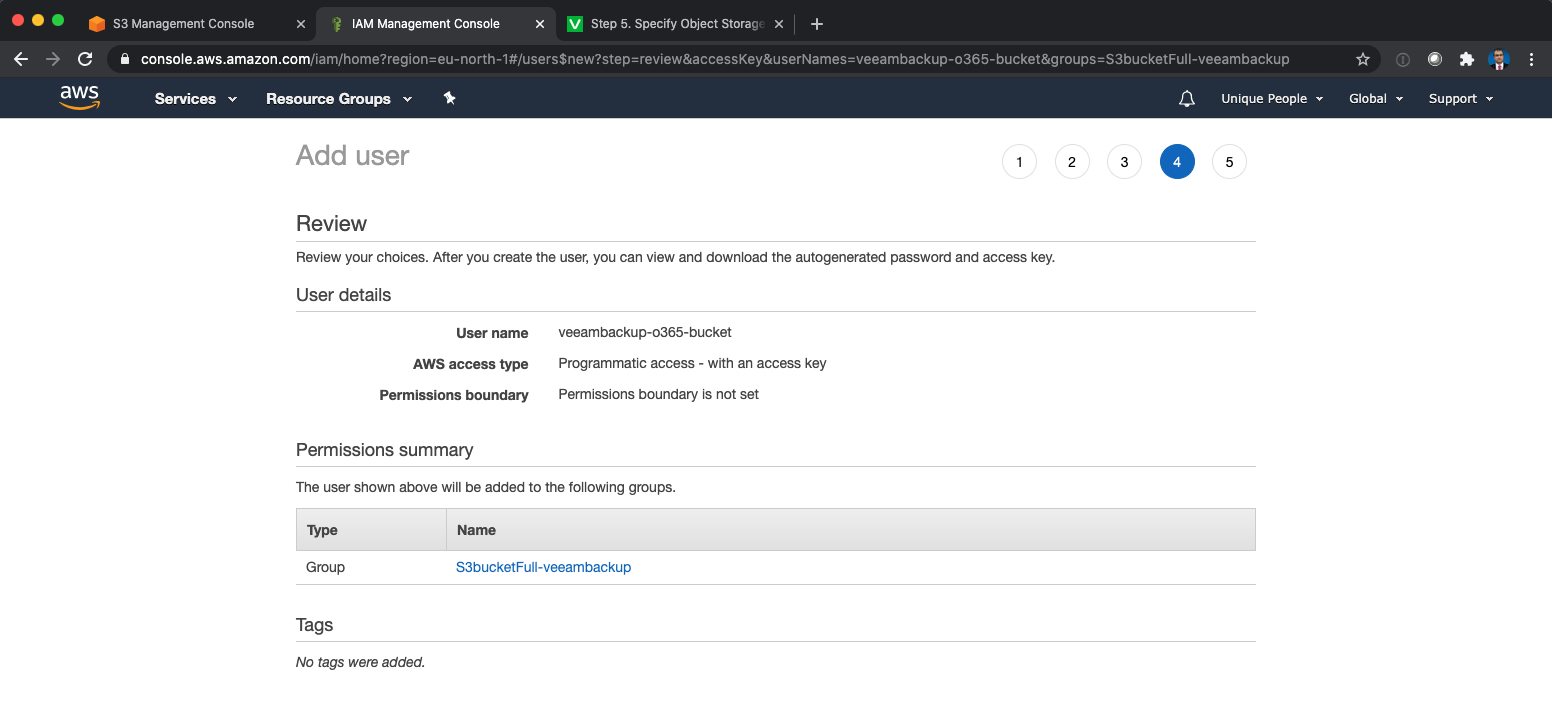Click 'No tags were added.' text
Image resolution: width=1552 pixels, height=724 pixels.
click(x=360, y=662)
